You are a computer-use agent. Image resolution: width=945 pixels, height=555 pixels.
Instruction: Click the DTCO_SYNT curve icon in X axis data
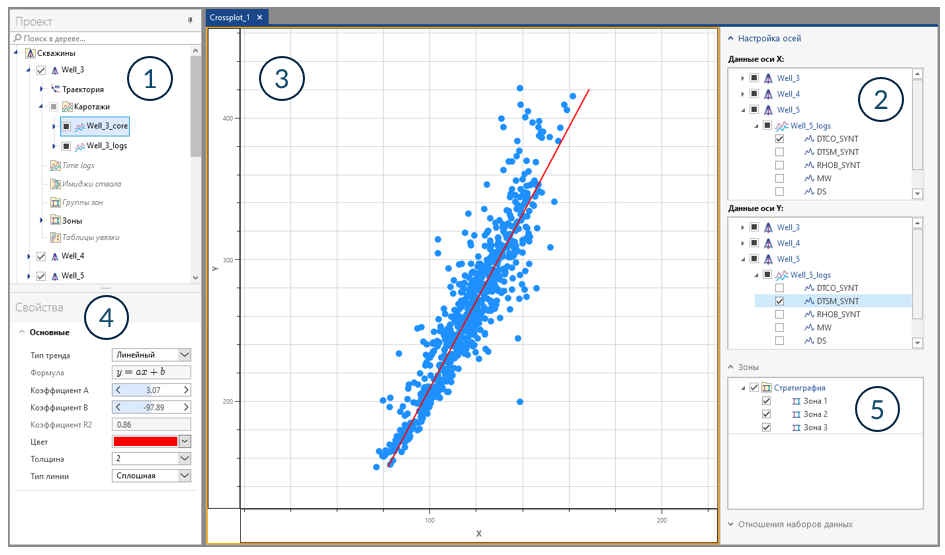[809, 139]
